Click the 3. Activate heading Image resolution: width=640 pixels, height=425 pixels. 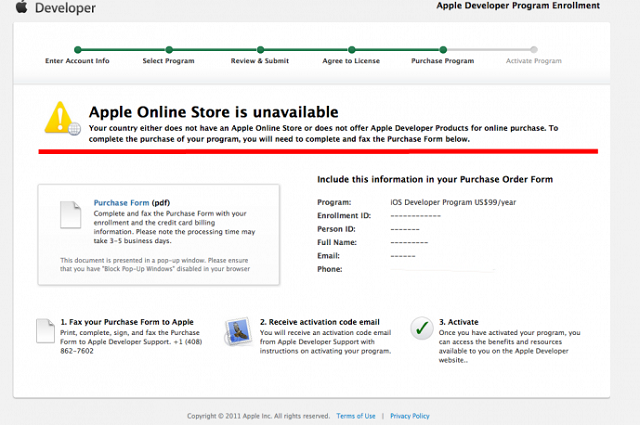(x=458, y=322)
